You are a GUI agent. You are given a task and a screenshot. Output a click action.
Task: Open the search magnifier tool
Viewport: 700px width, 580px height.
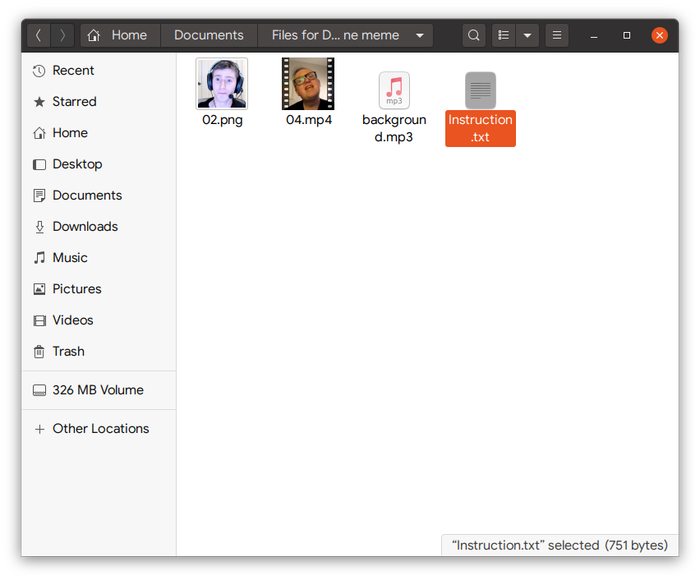click(x=474, y=35)
